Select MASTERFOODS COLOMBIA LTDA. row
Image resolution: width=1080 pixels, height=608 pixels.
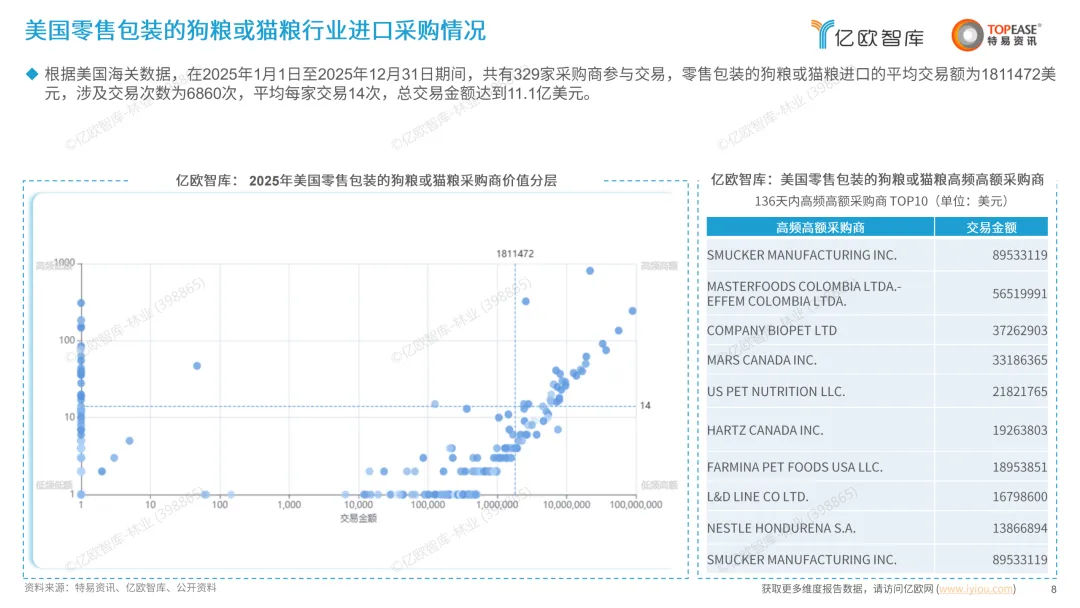click(x=877, y=294)
